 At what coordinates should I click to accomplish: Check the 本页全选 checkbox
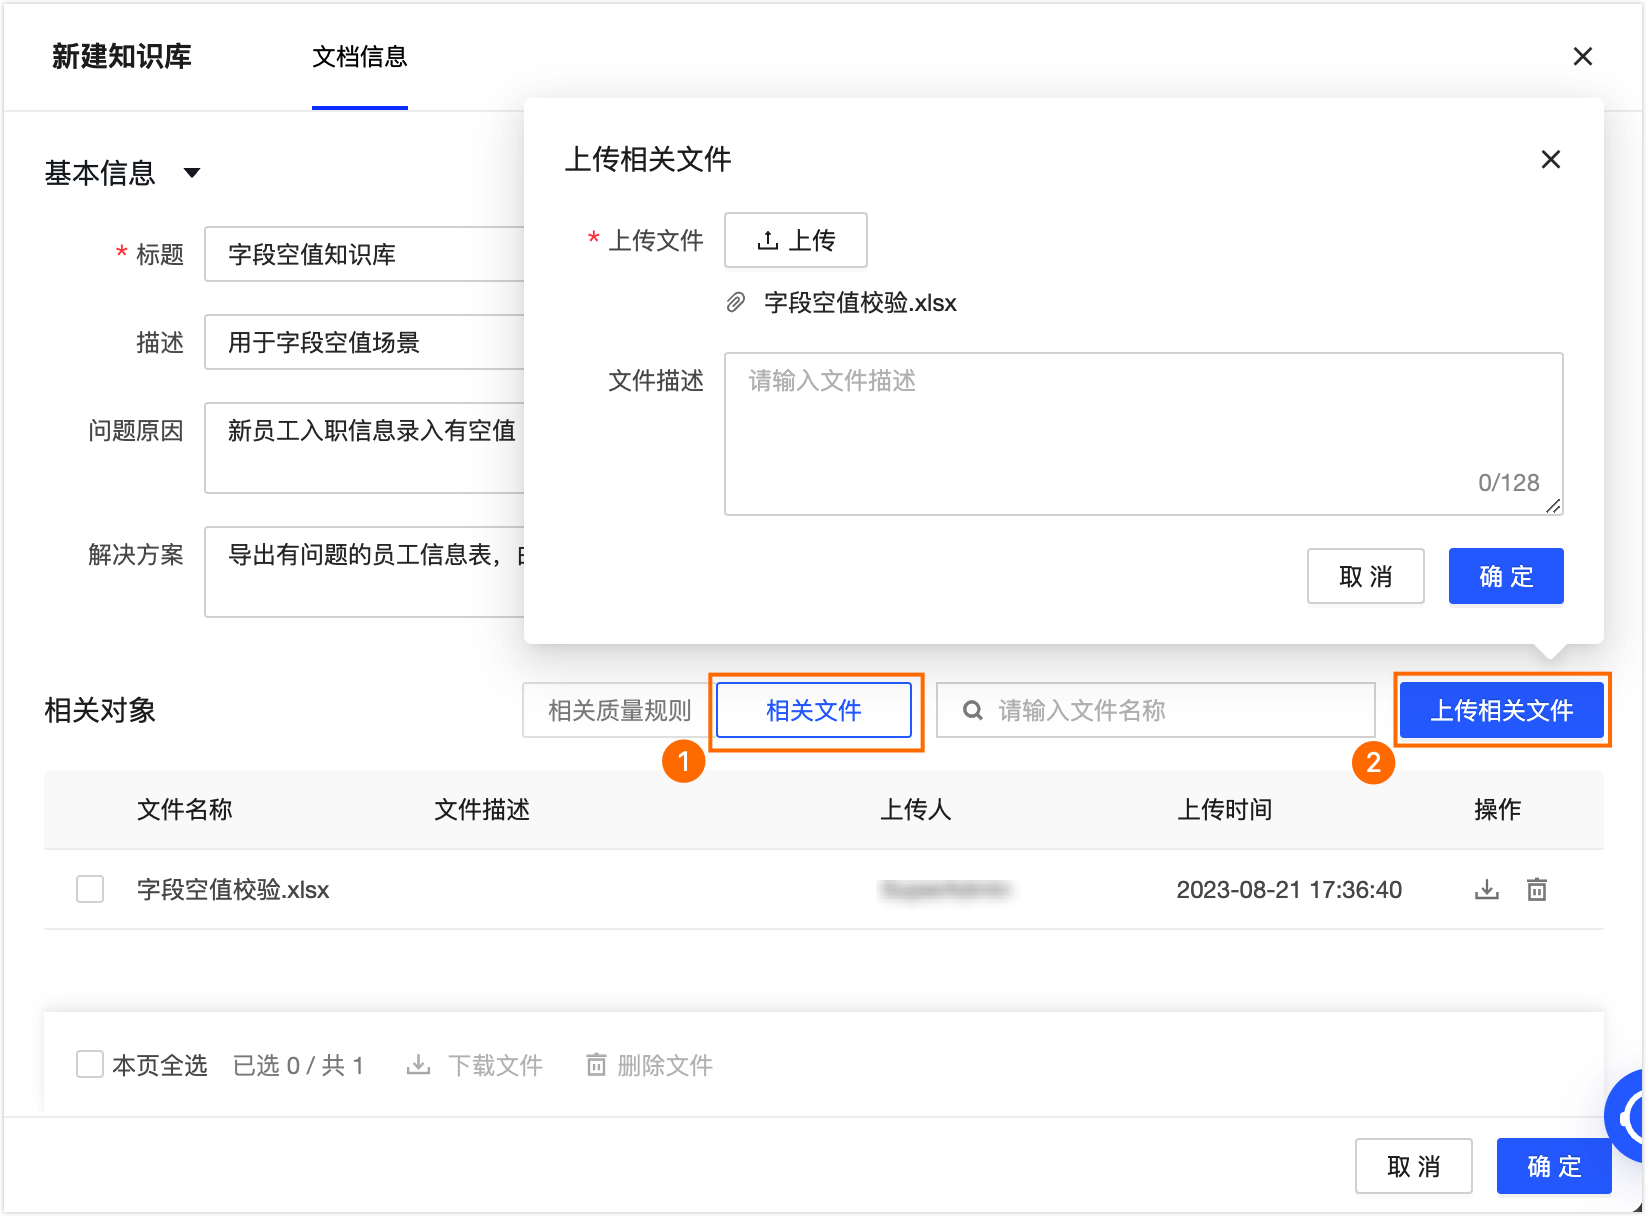tap(90, 1064)
